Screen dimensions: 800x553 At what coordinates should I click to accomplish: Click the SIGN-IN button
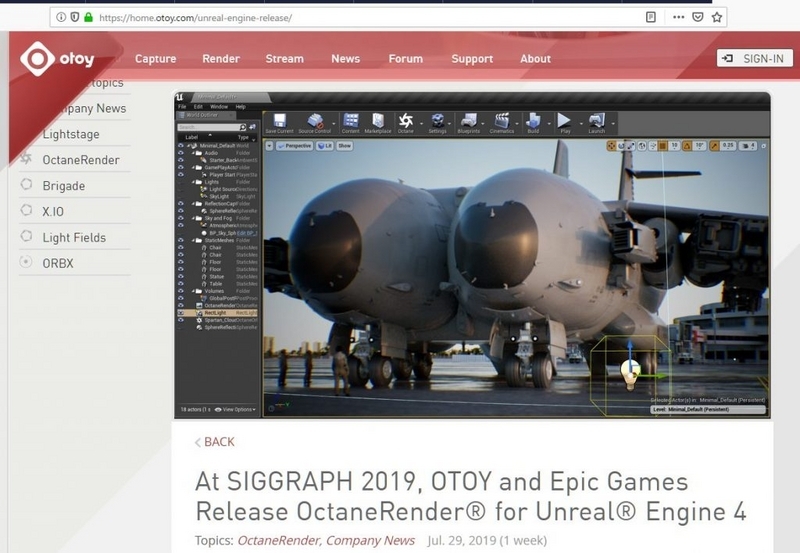[755, 58]
